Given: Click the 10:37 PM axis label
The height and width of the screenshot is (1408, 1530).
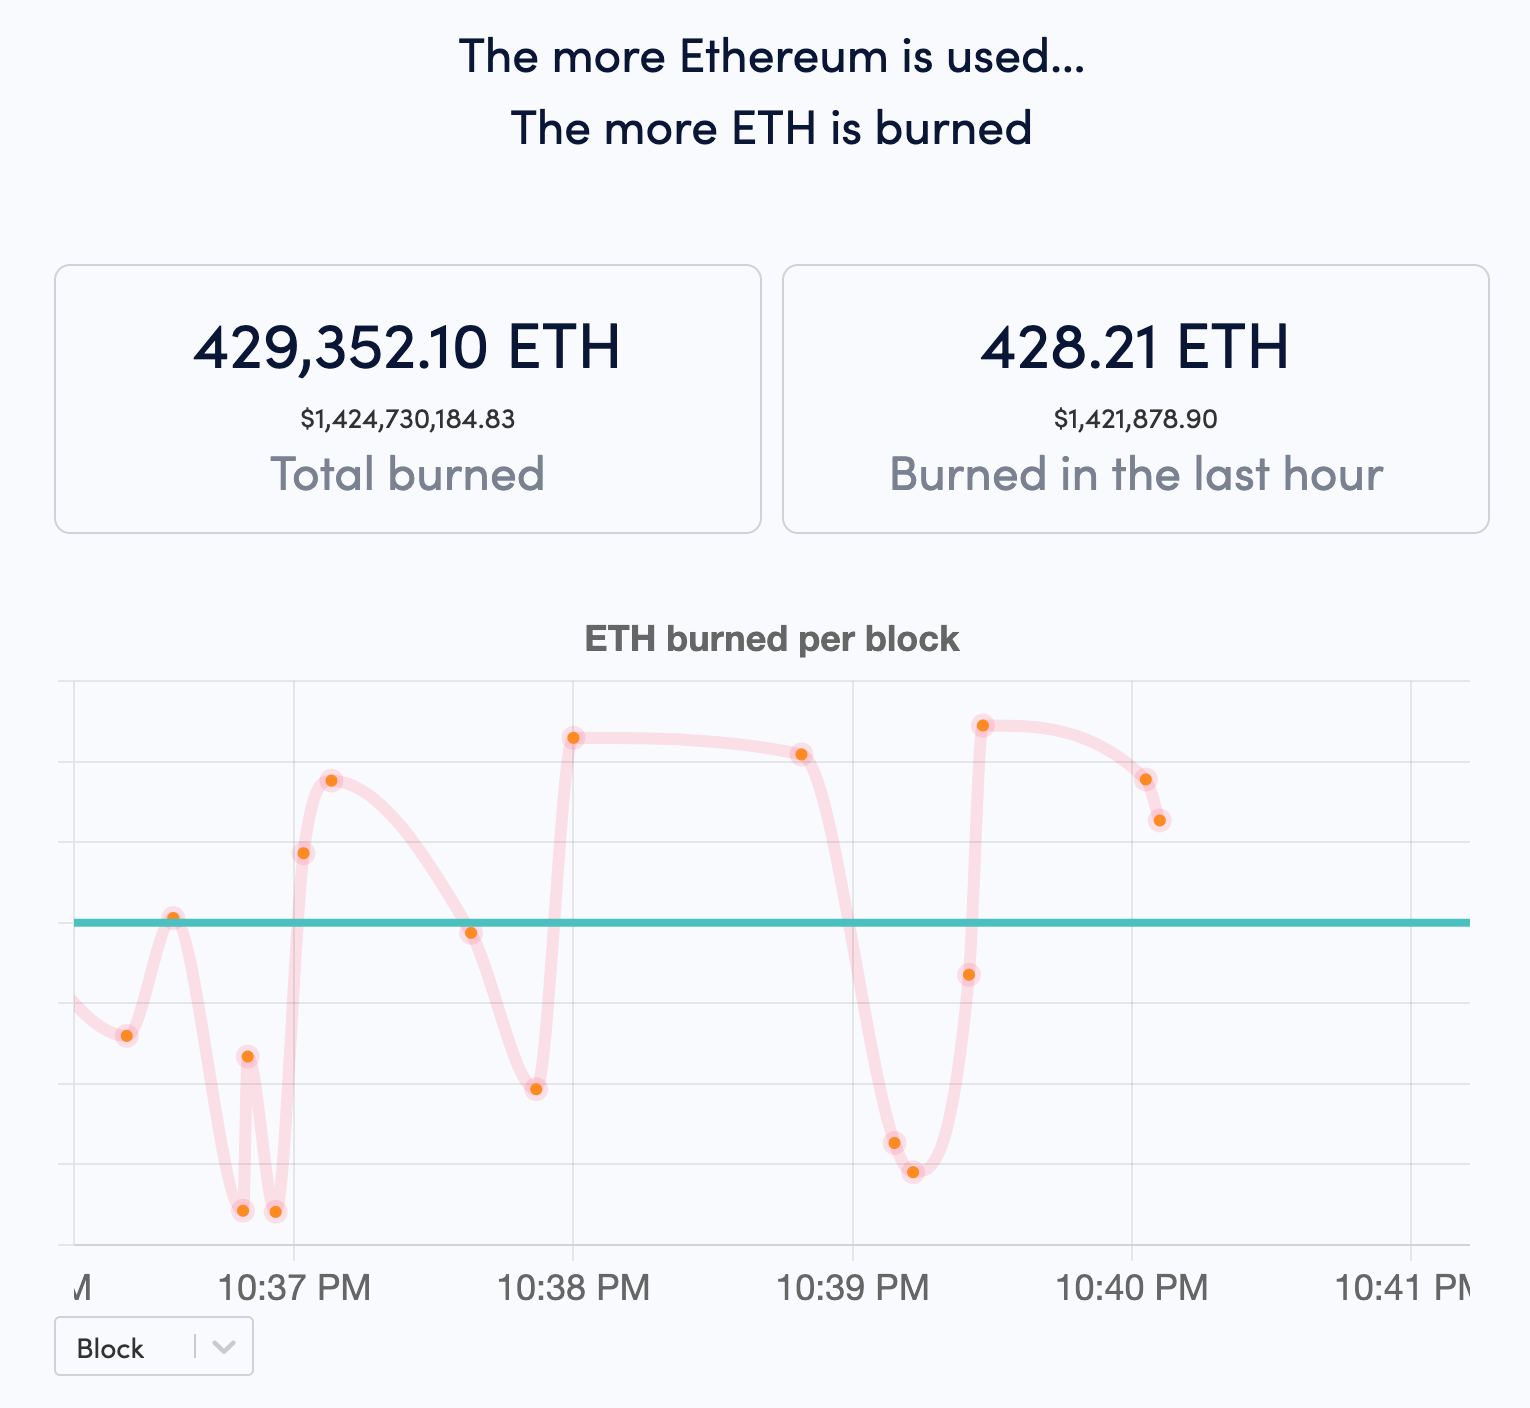Looking at the screenshot, I should [294, 1288].
